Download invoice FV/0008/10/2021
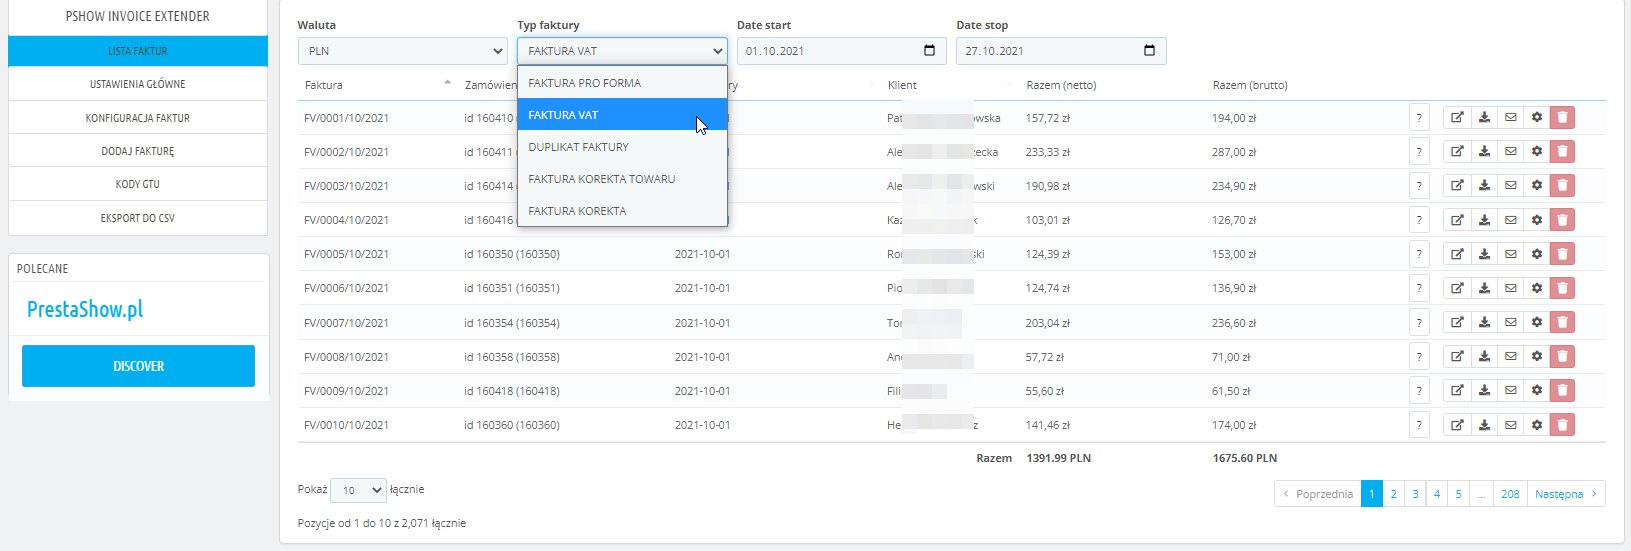The height and width of the screenshot is (551, 1631). coord(1484,357)
